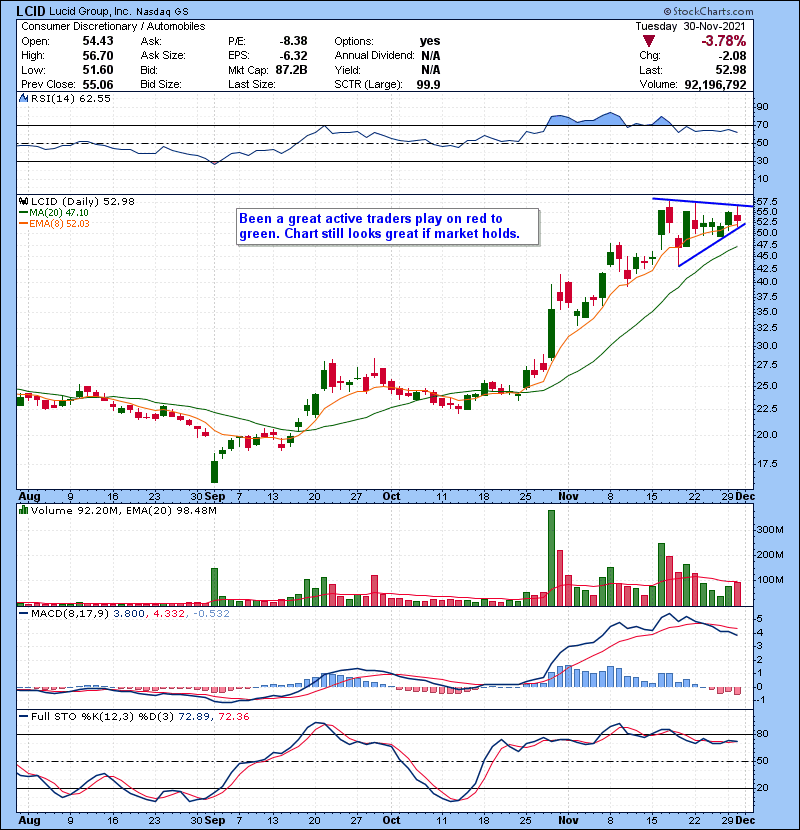Viewport: 800px width, 830px height.
Task: Click the Volume panel bar icon
Action: coord(23,510)
